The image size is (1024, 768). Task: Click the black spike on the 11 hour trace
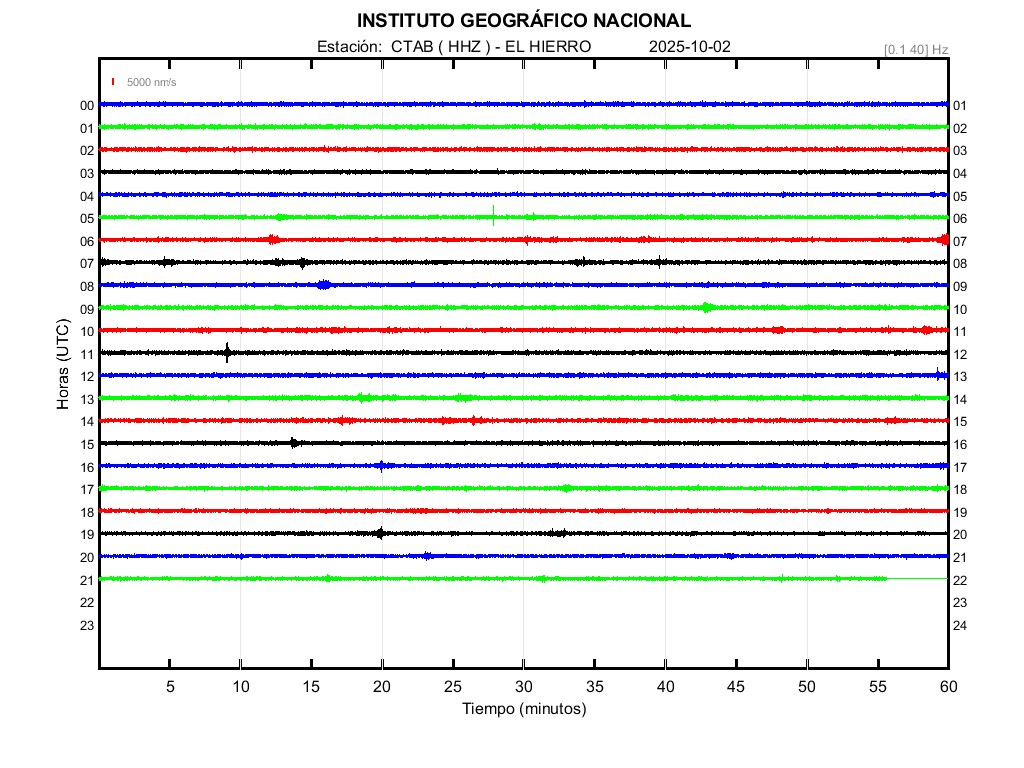tap(228, 352)
